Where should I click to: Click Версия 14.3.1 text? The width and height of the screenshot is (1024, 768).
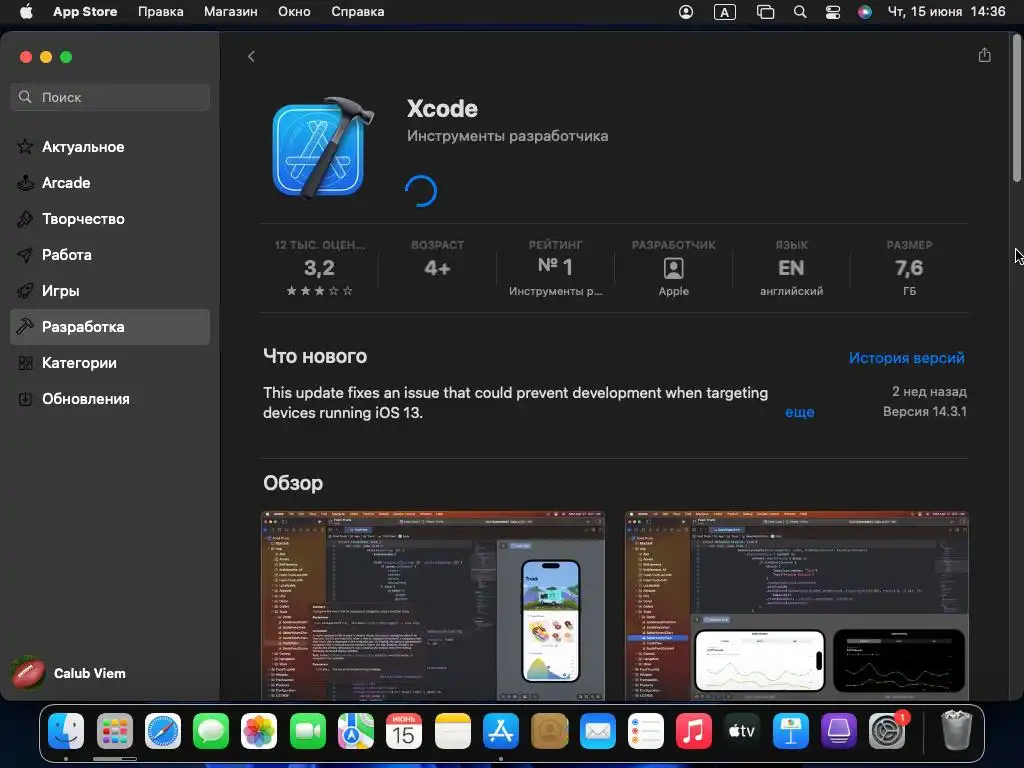click(925, 411)
